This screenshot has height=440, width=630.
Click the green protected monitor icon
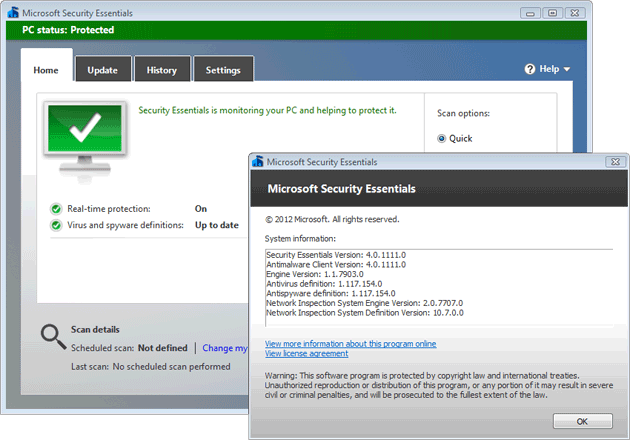pyautogui.click(x=85, y=133)
